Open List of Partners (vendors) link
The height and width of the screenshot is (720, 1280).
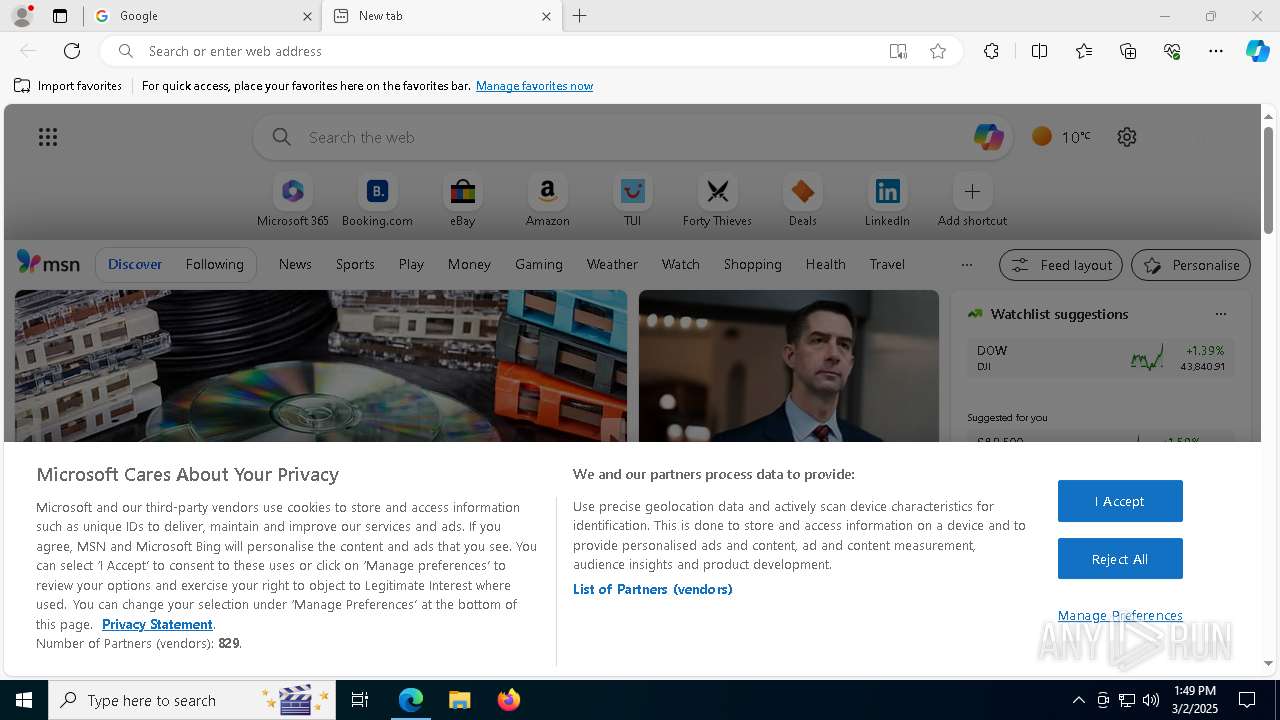[x=653, y=589]
